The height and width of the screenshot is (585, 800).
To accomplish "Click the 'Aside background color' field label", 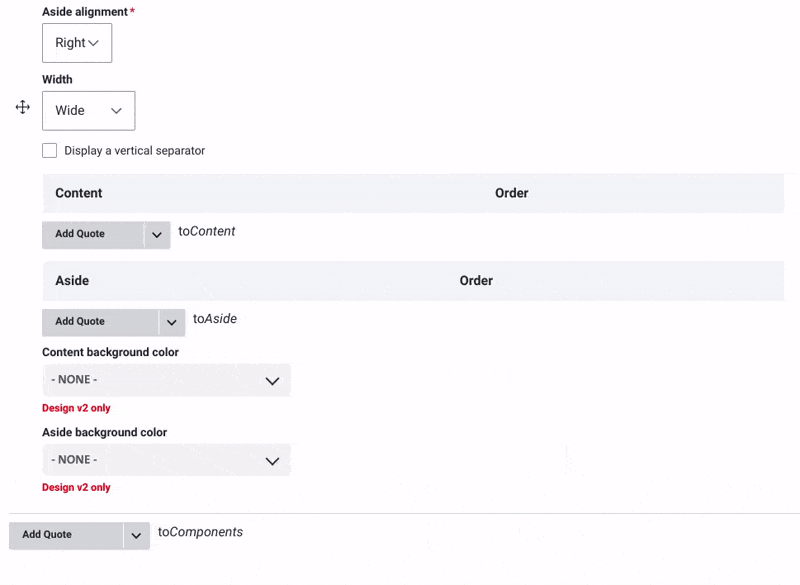I will [x=104, y=432].
